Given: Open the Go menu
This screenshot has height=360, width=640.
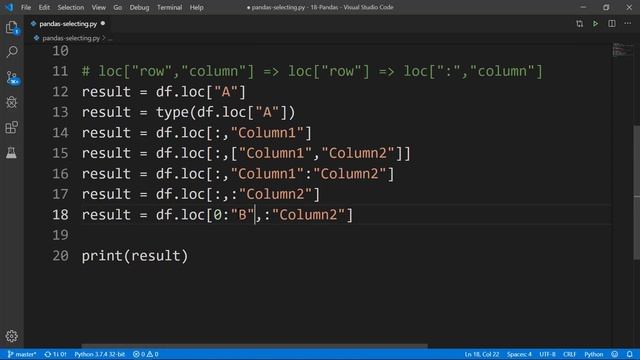Looking at the screenshot, I should click(118, 7).
